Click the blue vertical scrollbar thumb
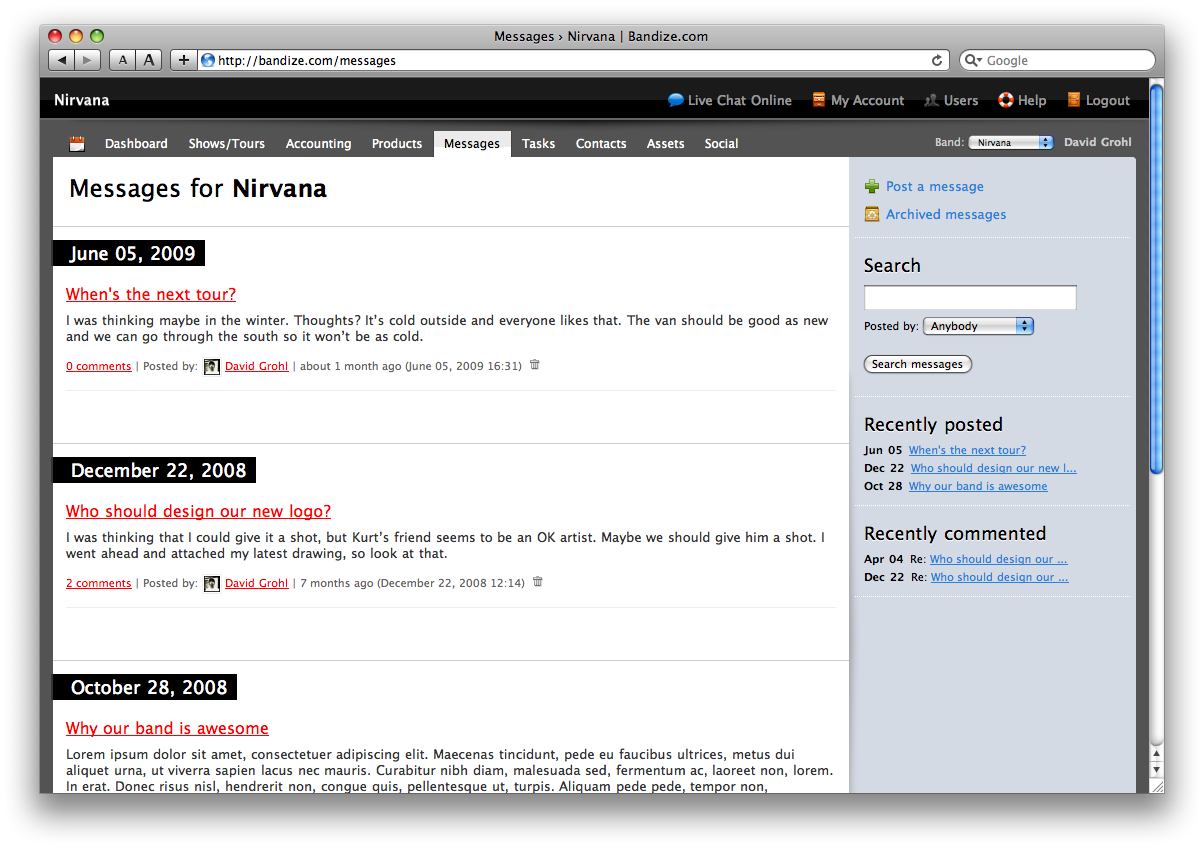Viewport: 1204px width, 848px height. pos(1156,278)
